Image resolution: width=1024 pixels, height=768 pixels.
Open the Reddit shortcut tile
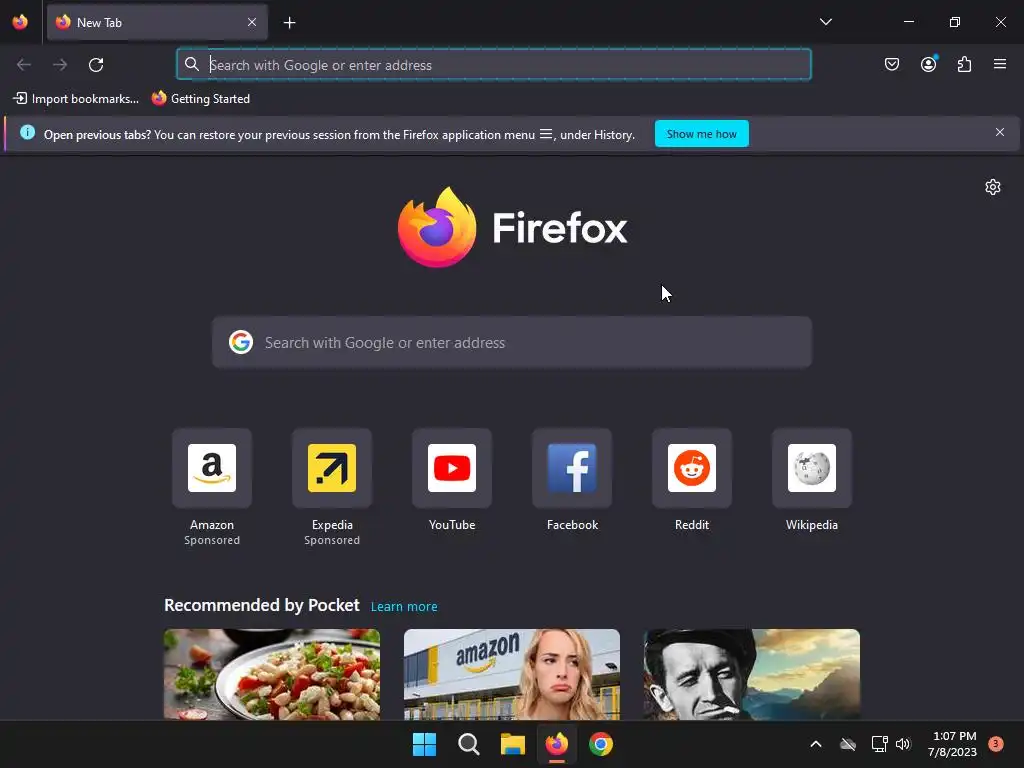click(x=692, y=468)
